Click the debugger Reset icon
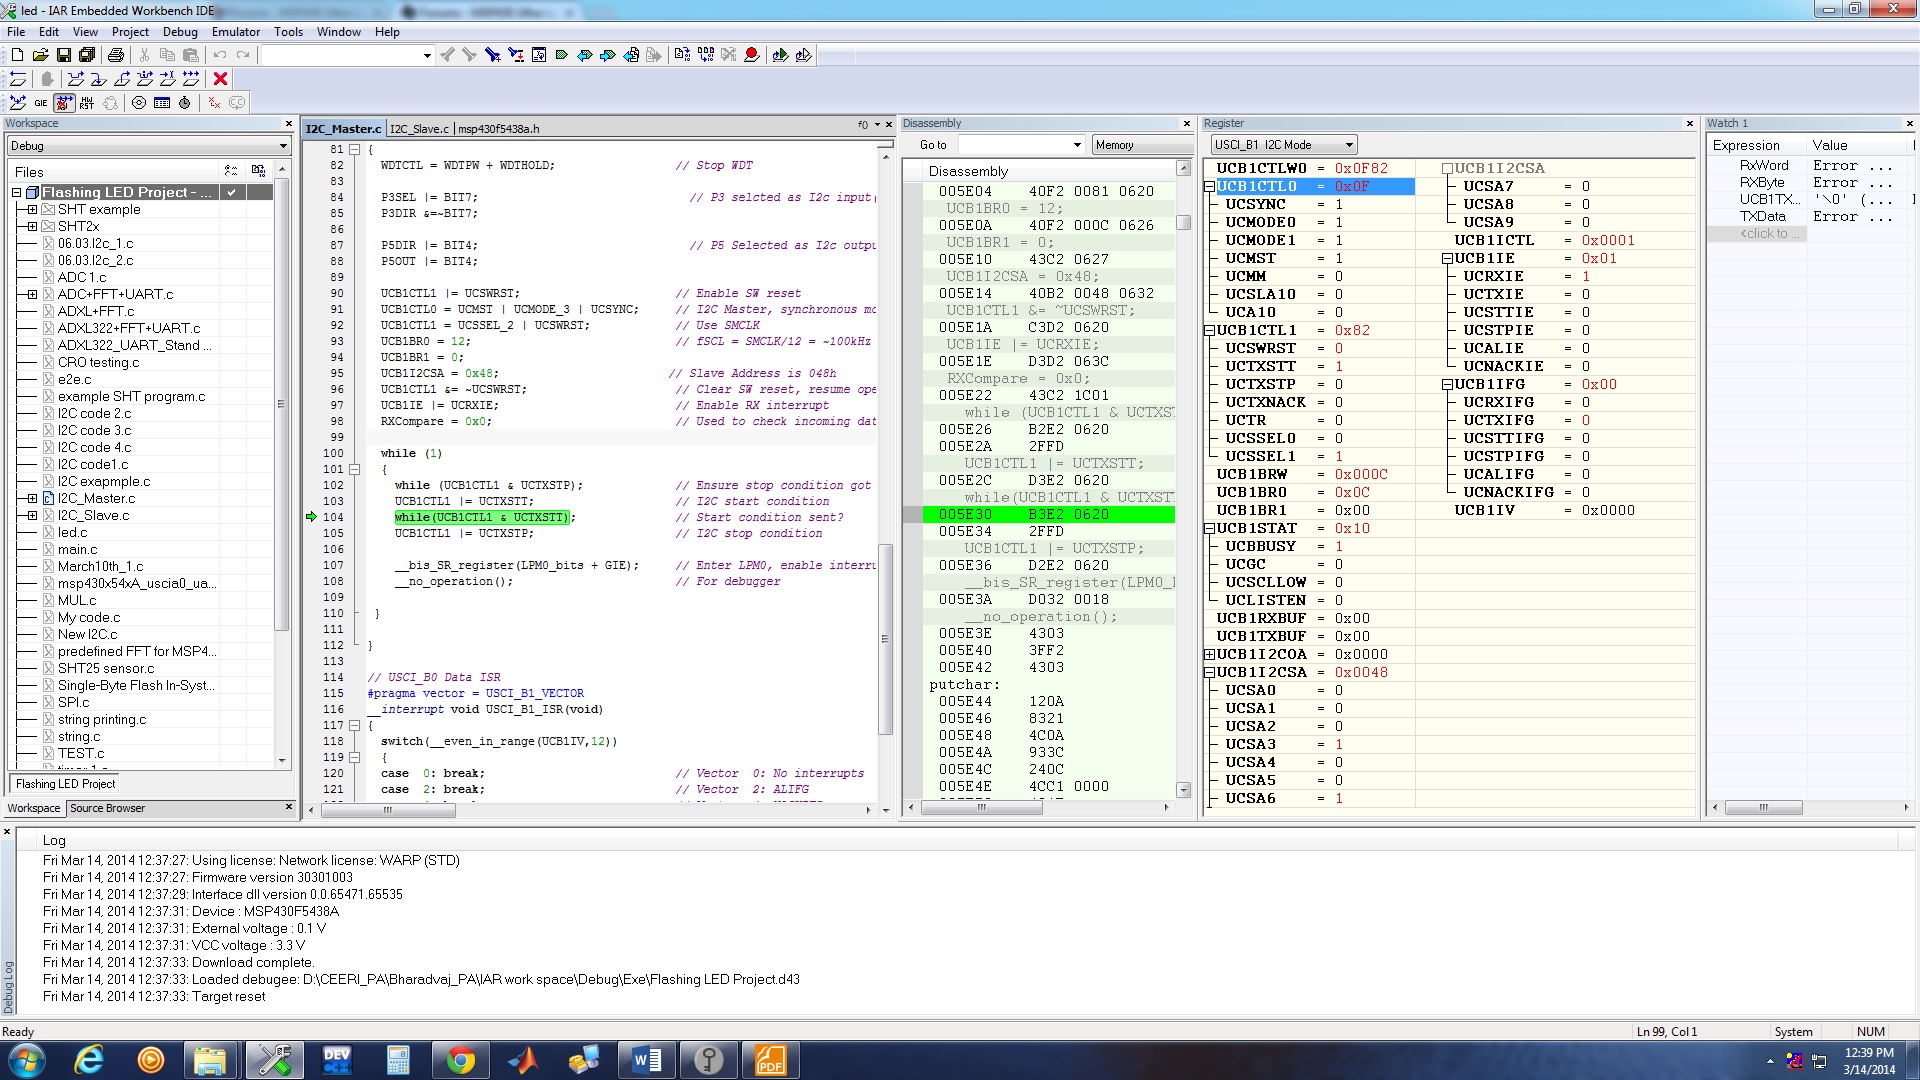The height and width of the screenshot is (1080, 1920). click(x=18, y=79)
